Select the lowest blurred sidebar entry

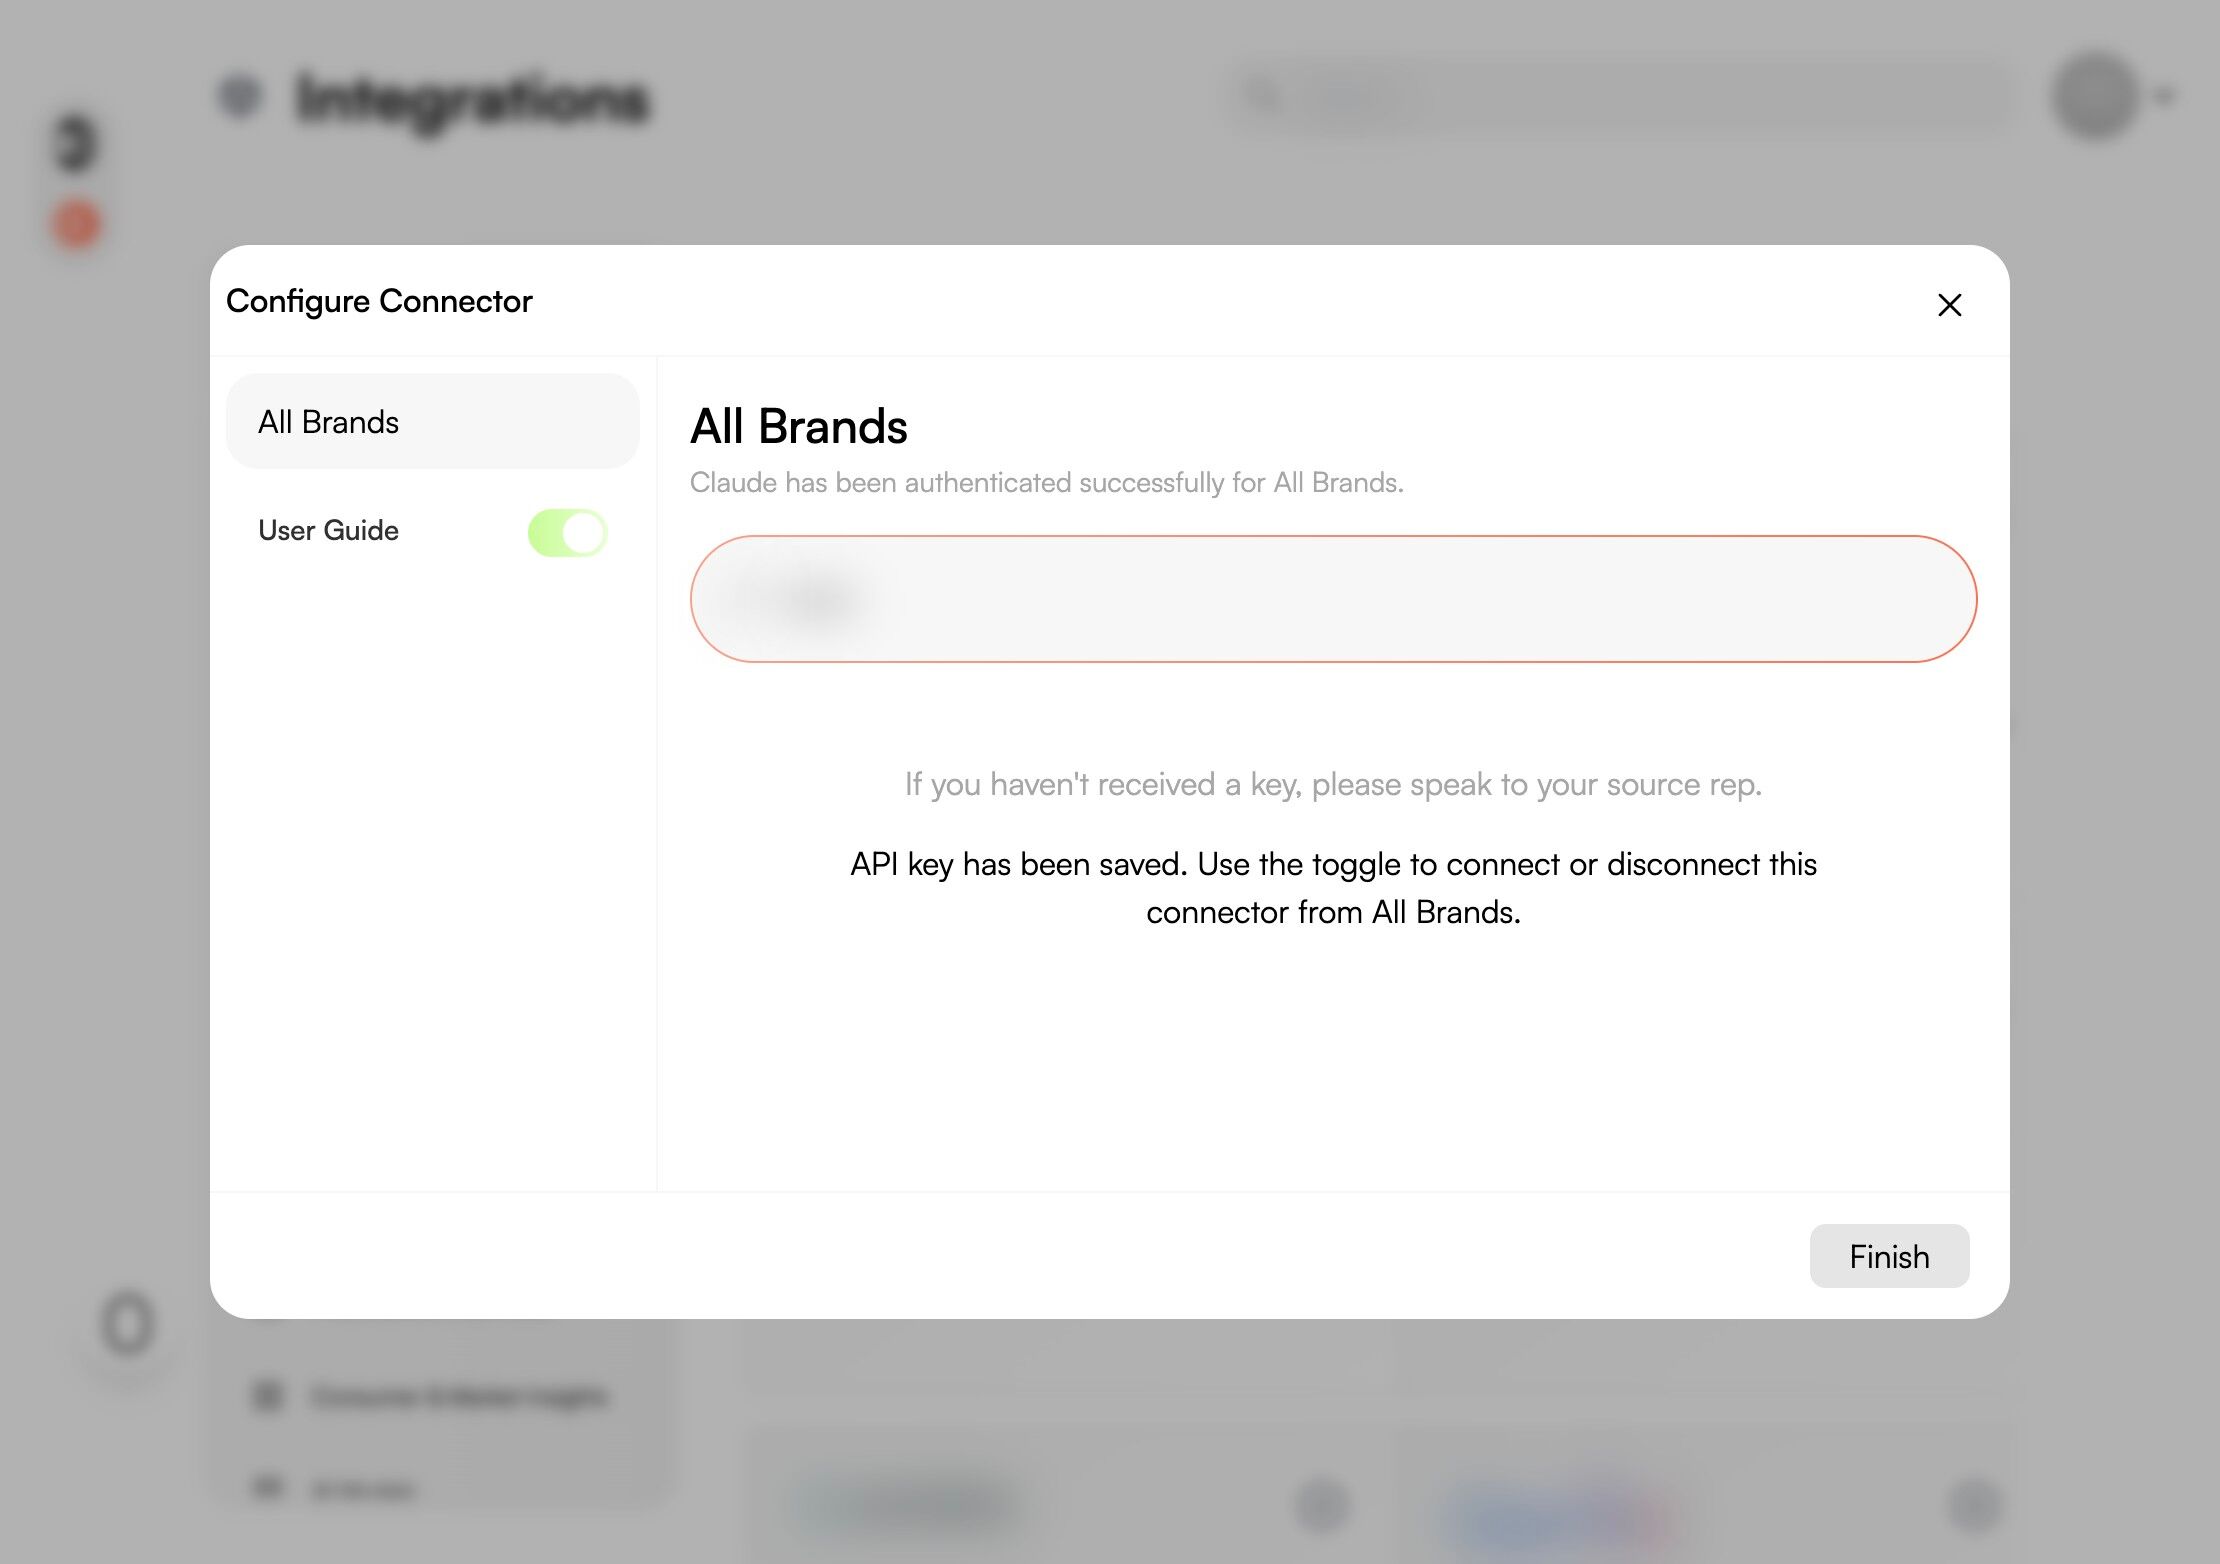(x=360, y=1489)
